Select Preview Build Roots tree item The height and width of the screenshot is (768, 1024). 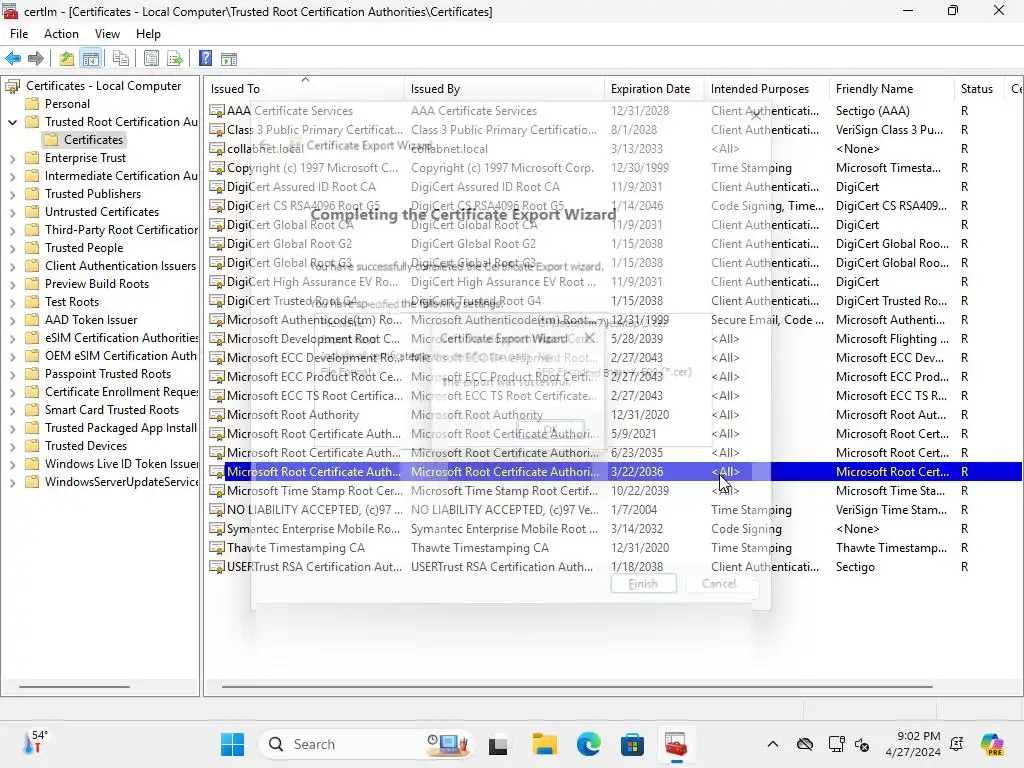97,284
